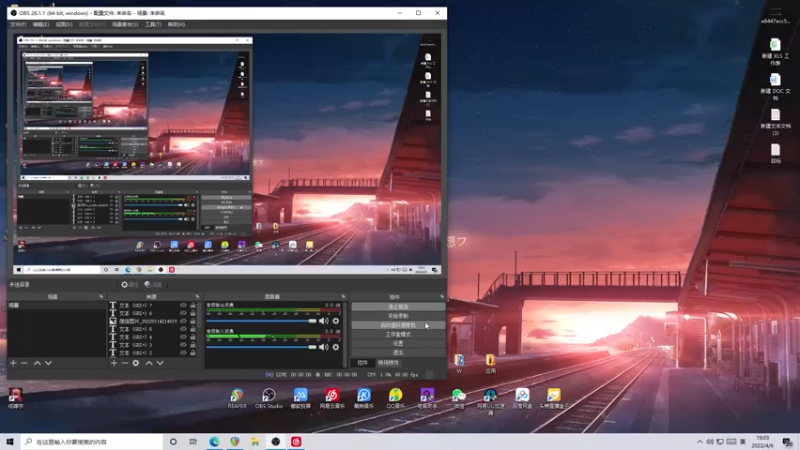Open Baidu Netdisk desktop shortcut

(x=522, y=398)
